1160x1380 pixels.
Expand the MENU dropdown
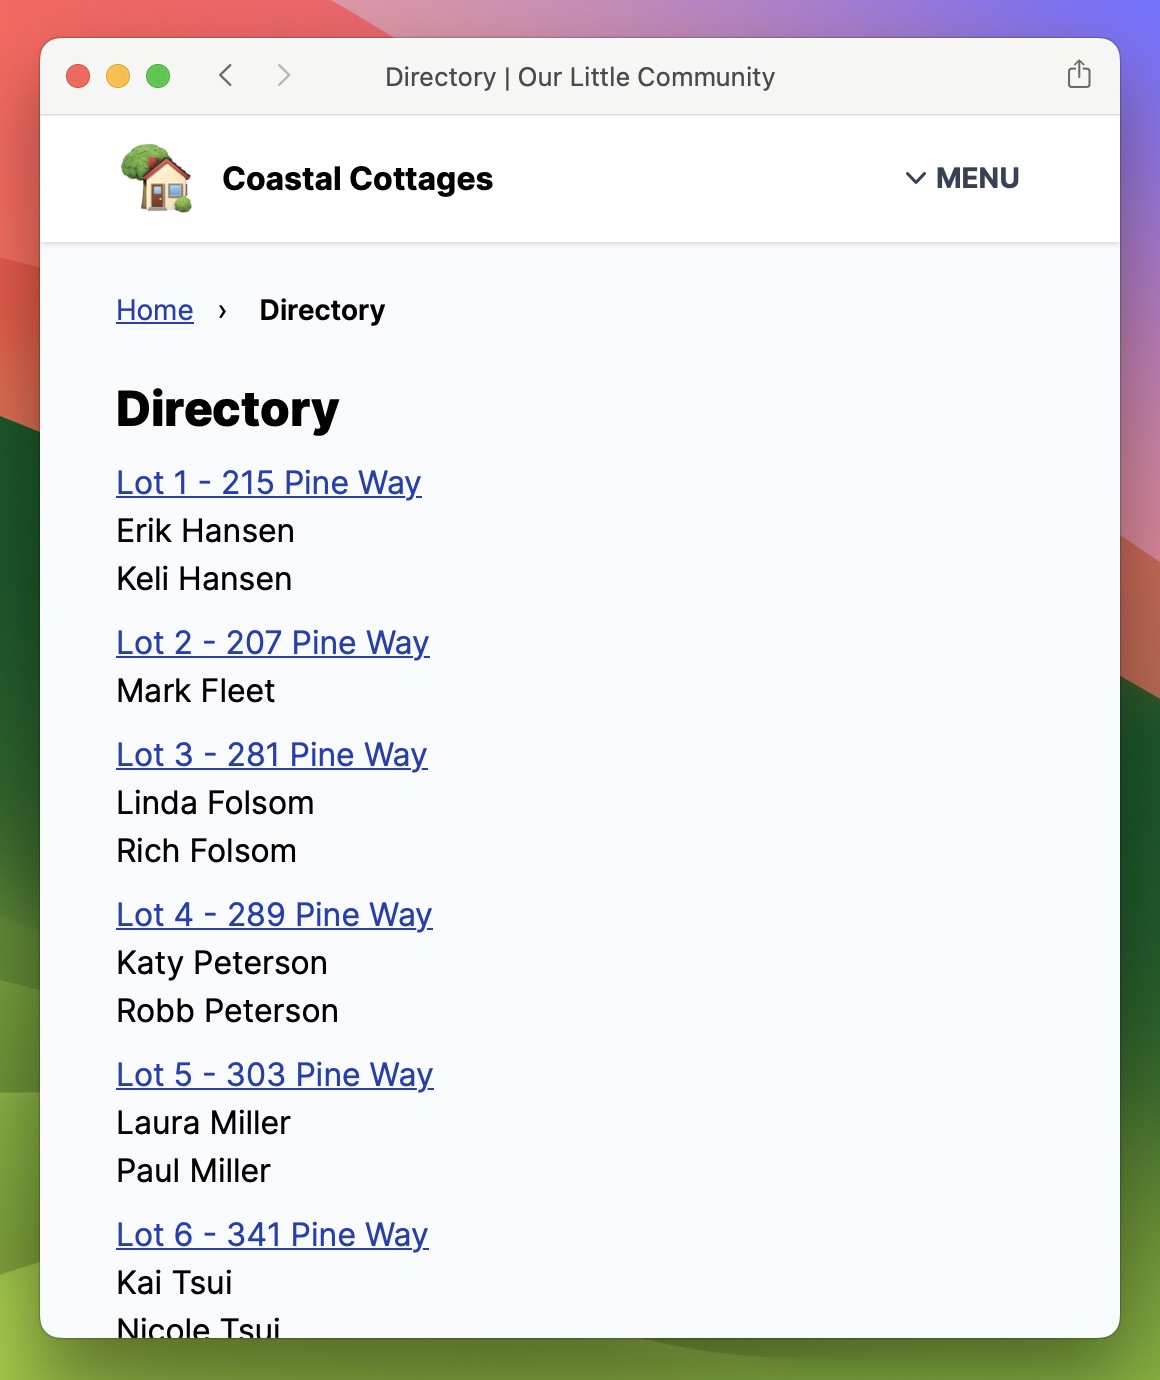point(962,178)
